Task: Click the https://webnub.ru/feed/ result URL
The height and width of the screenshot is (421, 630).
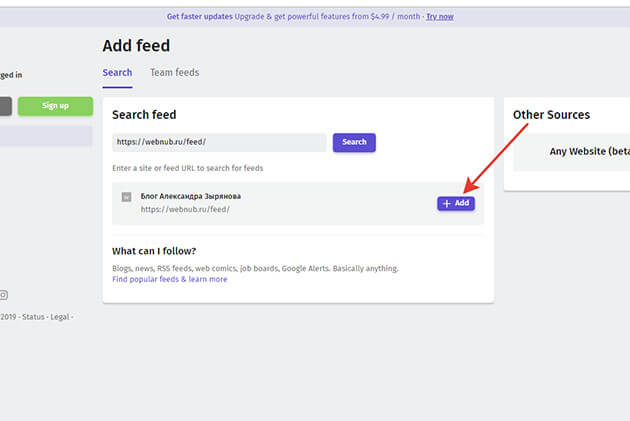Action: click(185, 209)
